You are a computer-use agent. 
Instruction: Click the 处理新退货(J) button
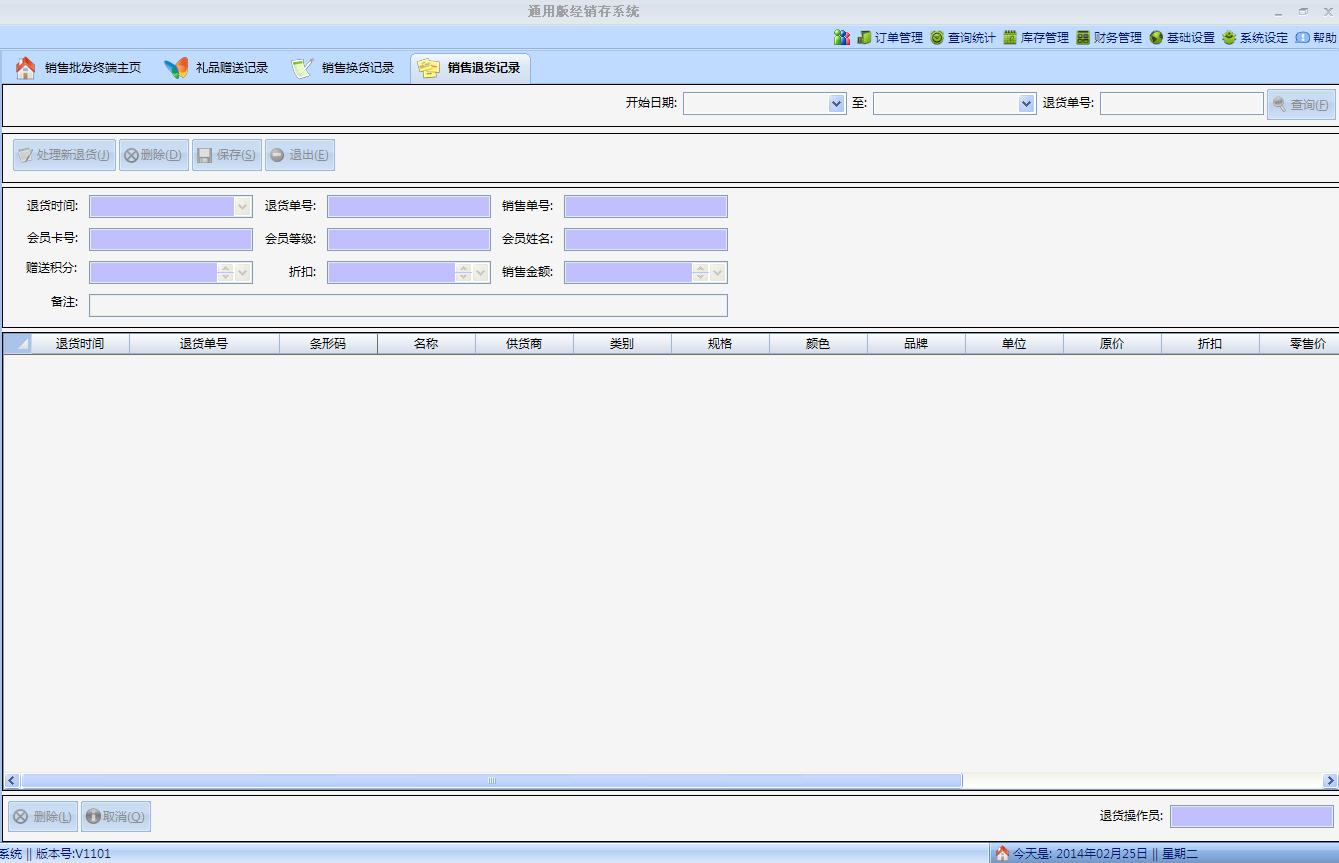coord(64,155)
